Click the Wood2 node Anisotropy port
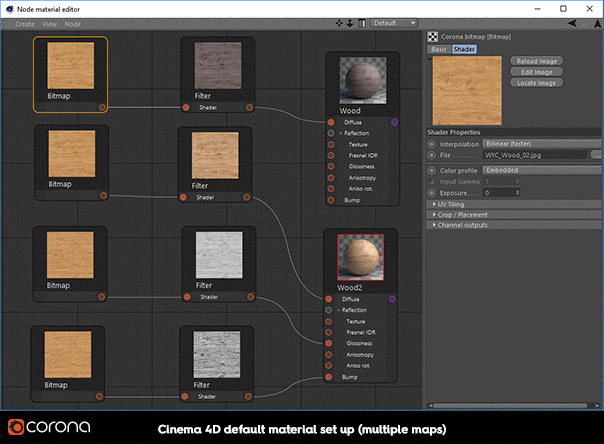This screenshot has width=604, height=444. pos(329,355)
